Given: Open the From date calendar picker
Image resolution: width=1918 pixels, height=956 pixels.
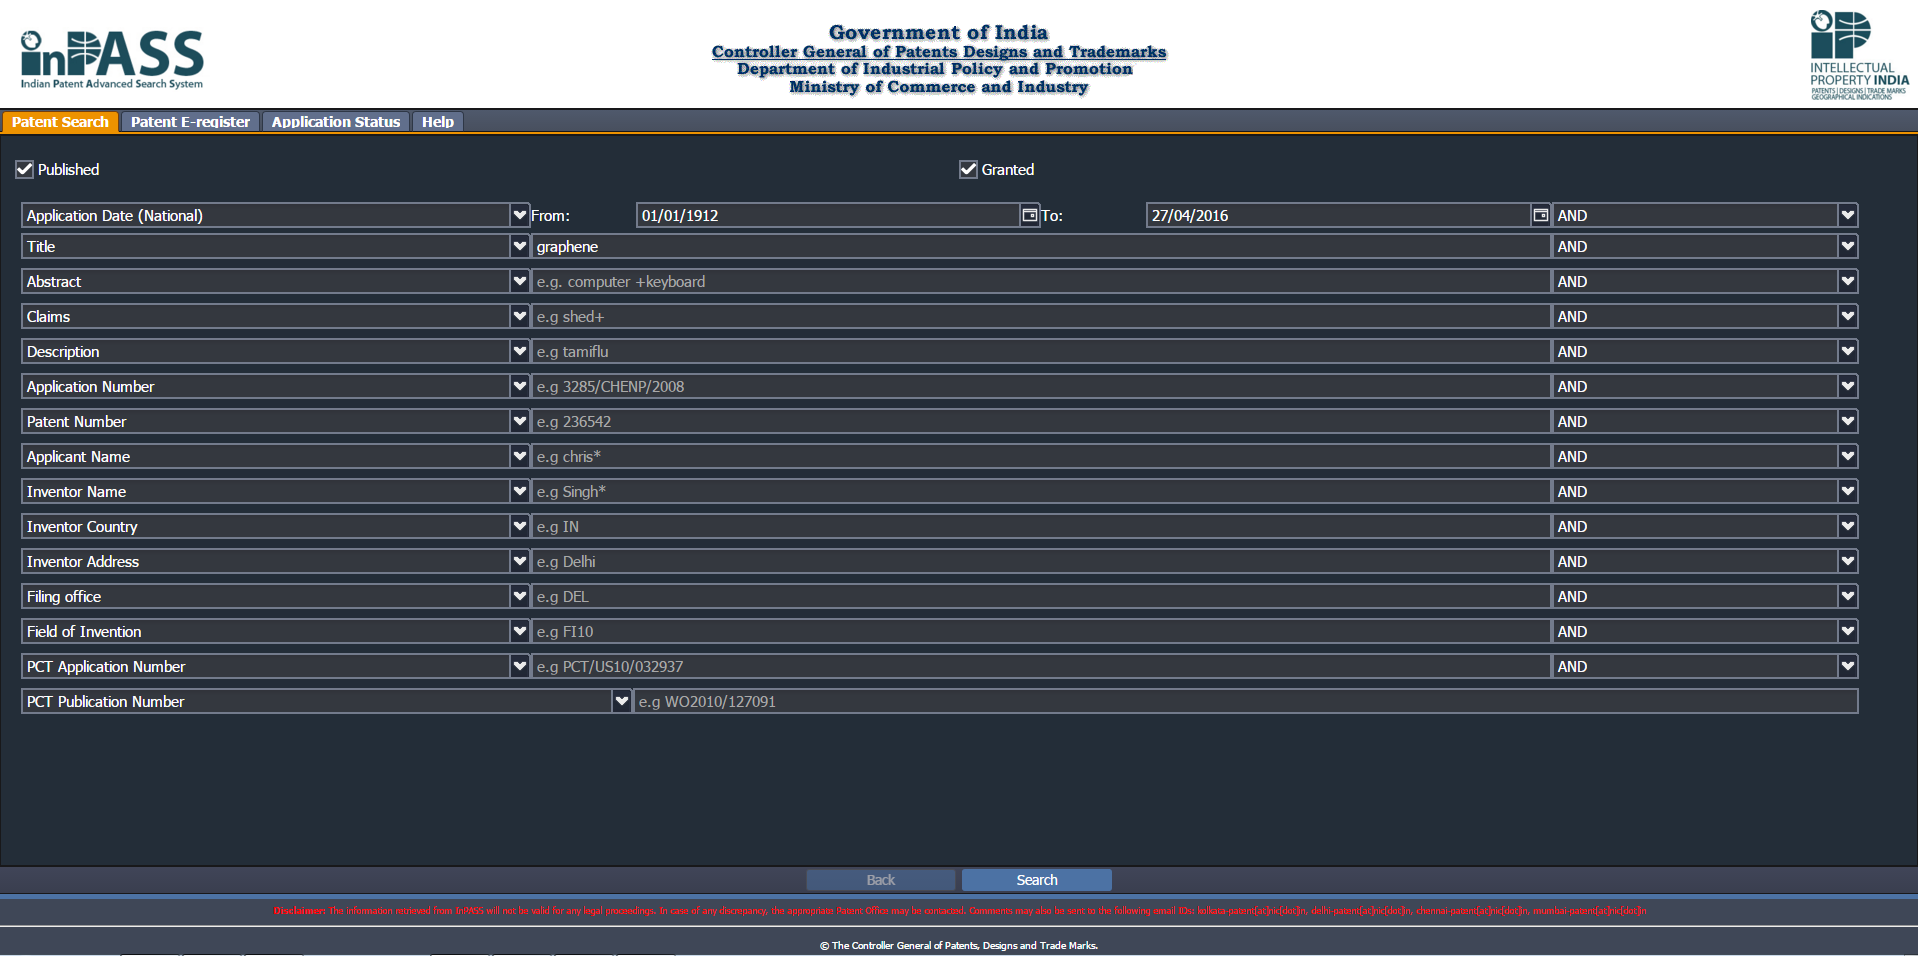Looking at the screenshot, I should pos(1029,215).
